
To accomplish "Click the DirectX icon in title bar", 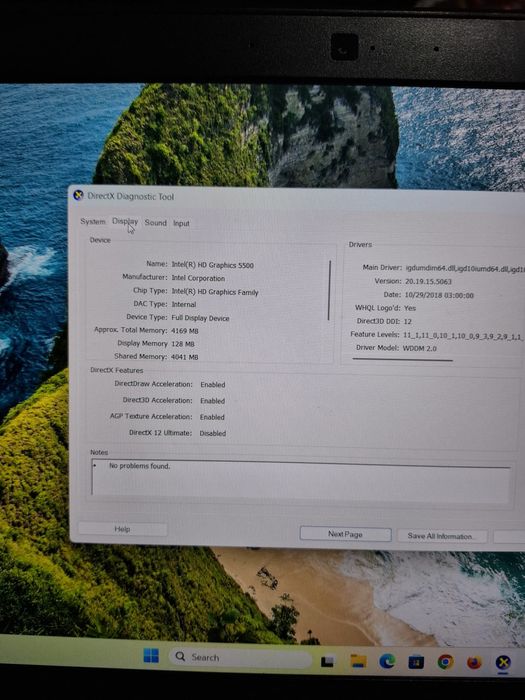I will (x=78, y=196).
